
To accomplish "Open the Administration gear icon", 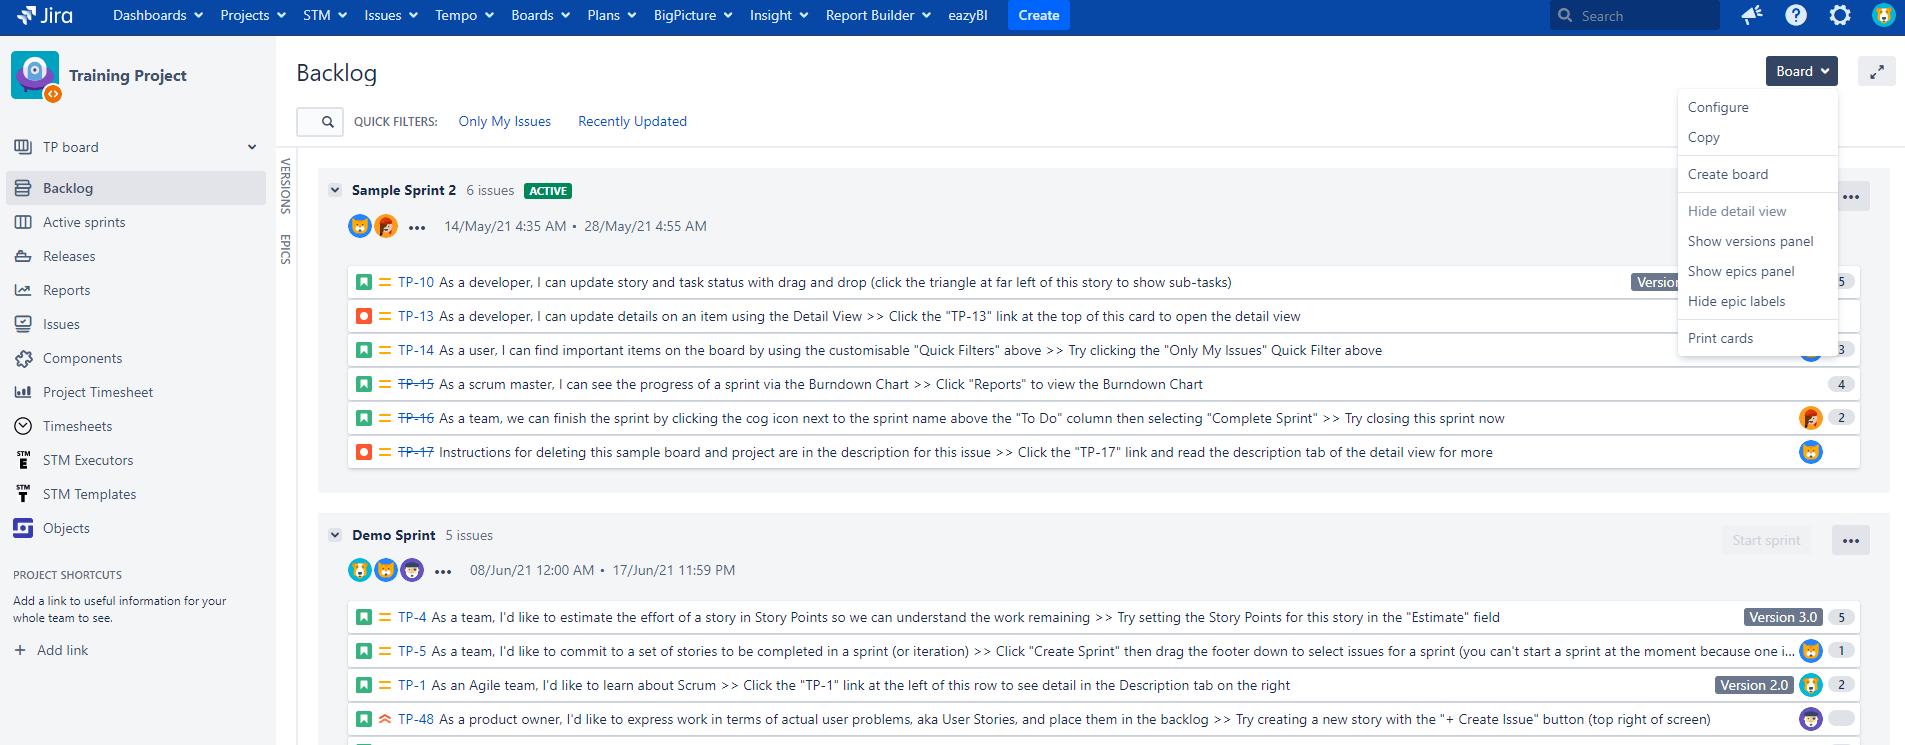I will [x=1840, y=15].
